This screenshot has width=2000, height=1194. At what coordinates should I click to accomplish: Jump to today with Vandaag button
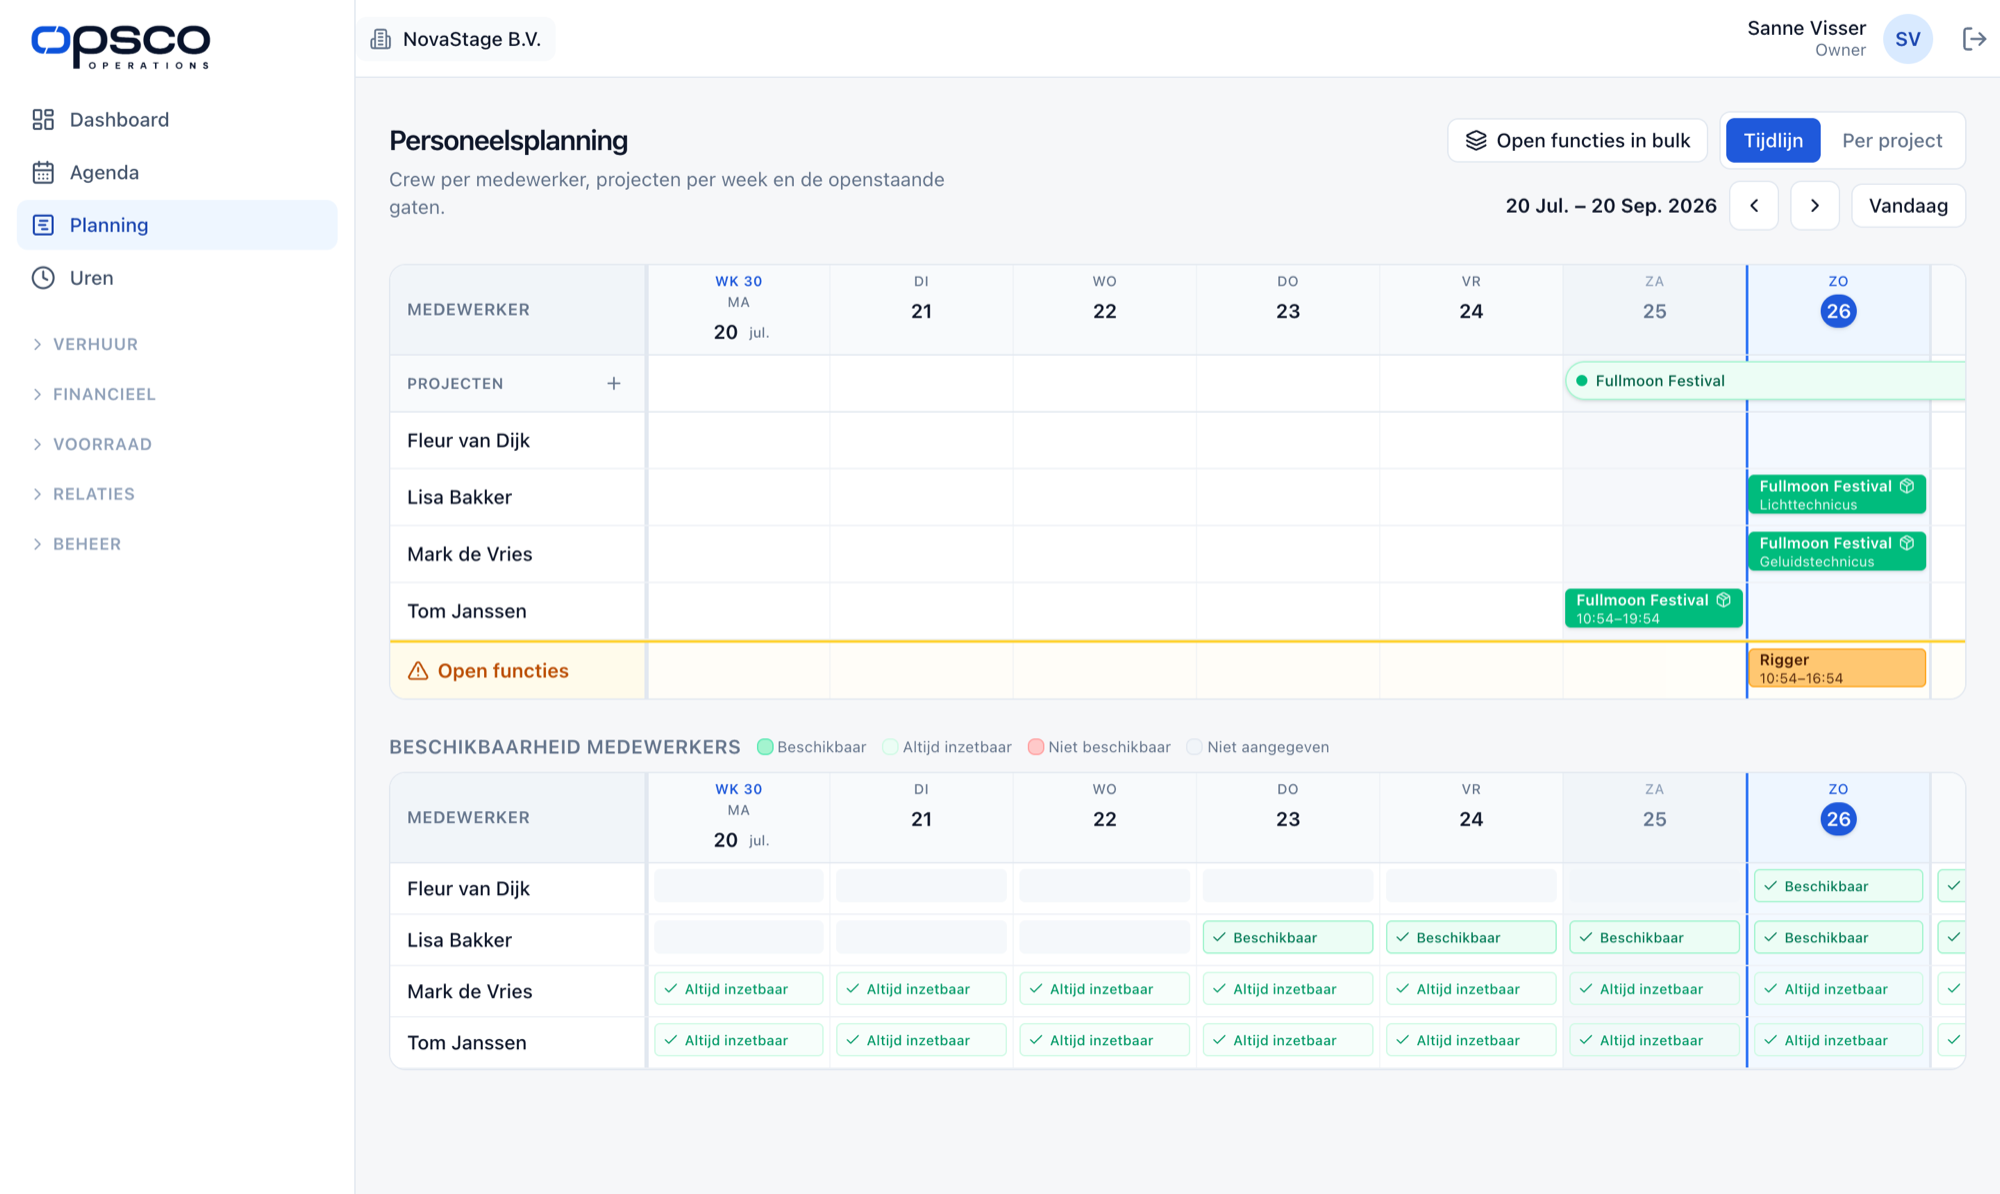point(1908,206)
